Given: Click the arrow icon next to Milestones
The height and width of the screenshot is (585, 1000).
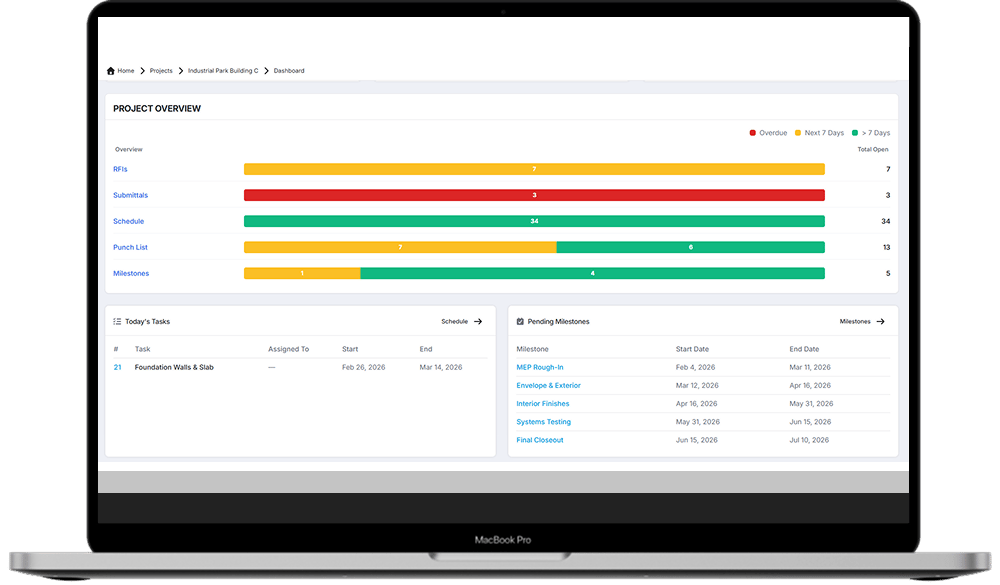Looking at the screenshot, I should click(881, 322).
